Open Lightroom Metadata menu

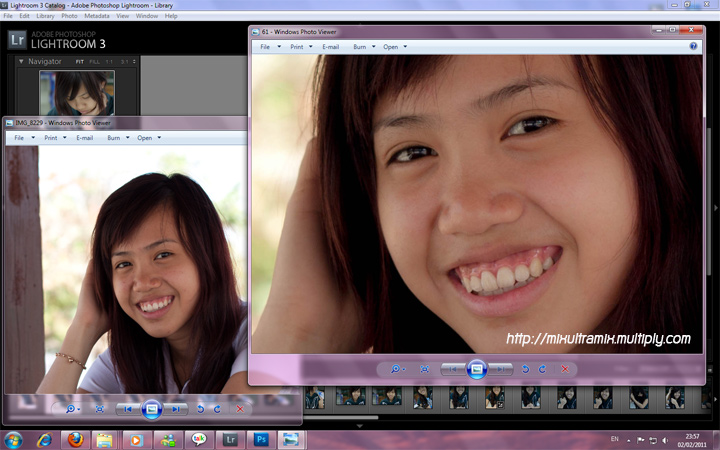click(97, 16)
